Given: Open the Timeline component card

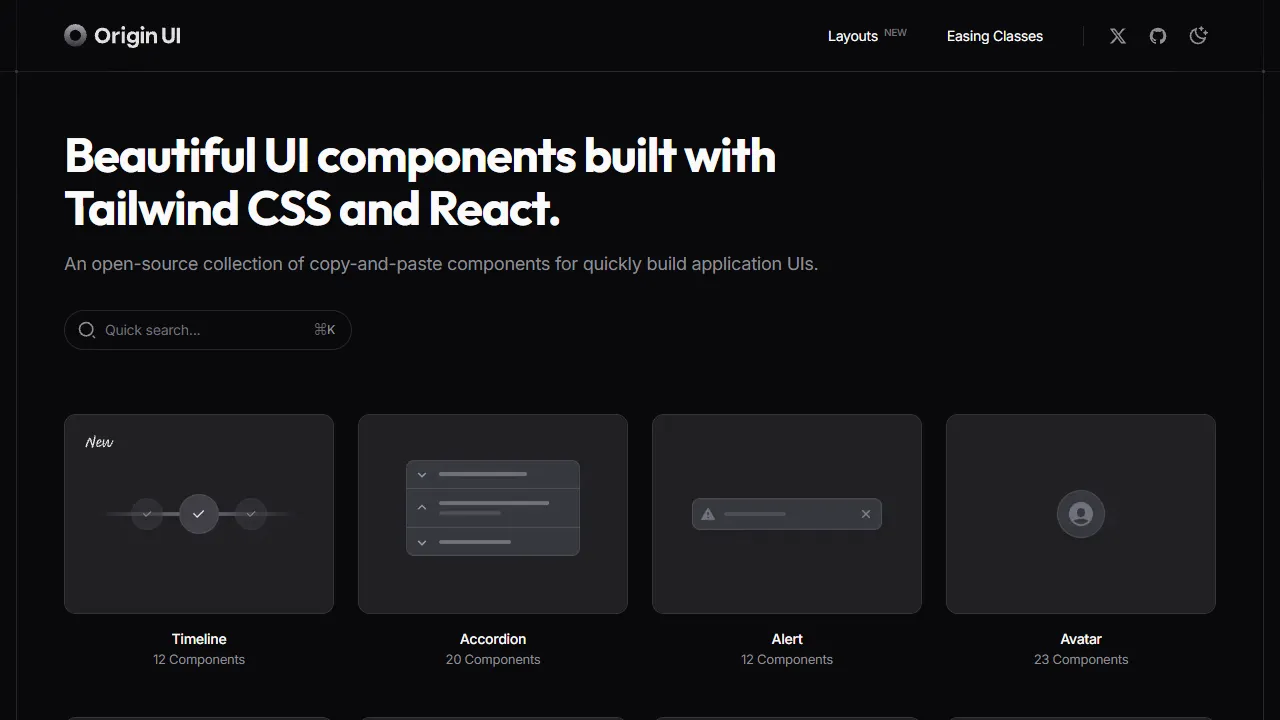Looking at the screenshot, I should coord(199,514).
